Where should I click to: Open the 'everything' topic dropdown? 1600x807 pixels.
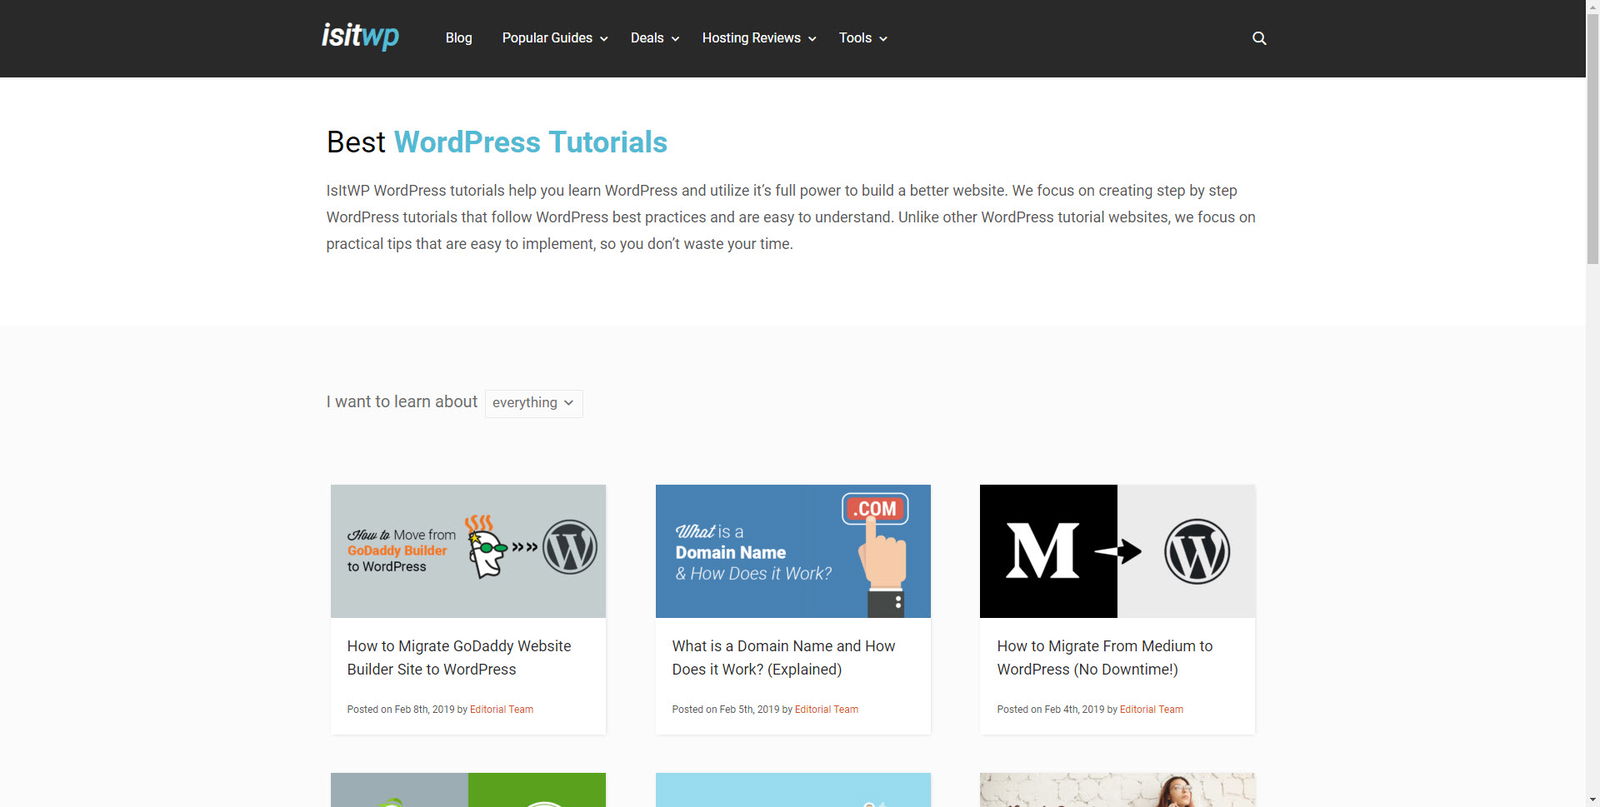[534, 403]
